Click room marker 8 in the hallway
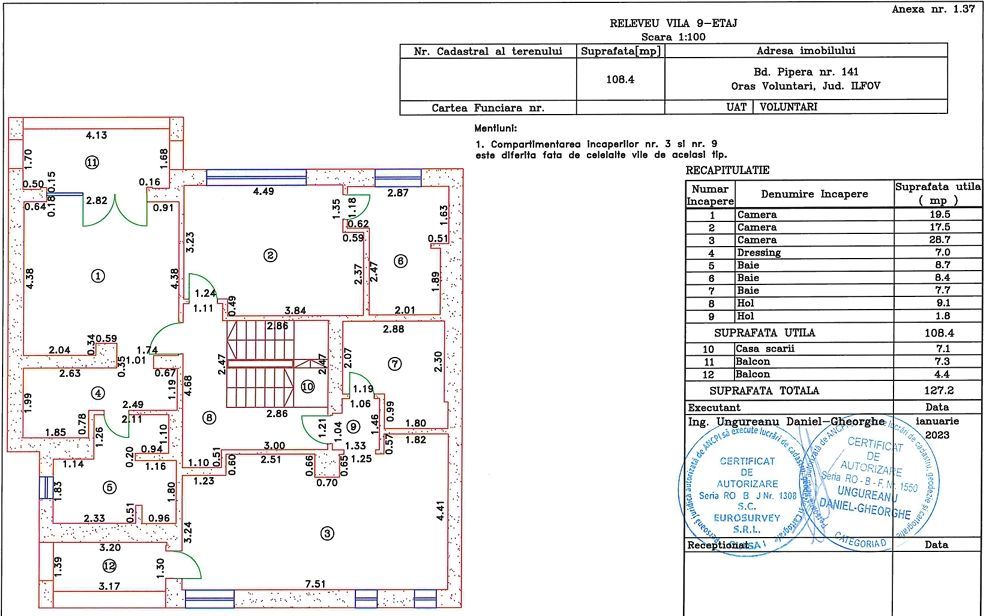 pos(209,417)
